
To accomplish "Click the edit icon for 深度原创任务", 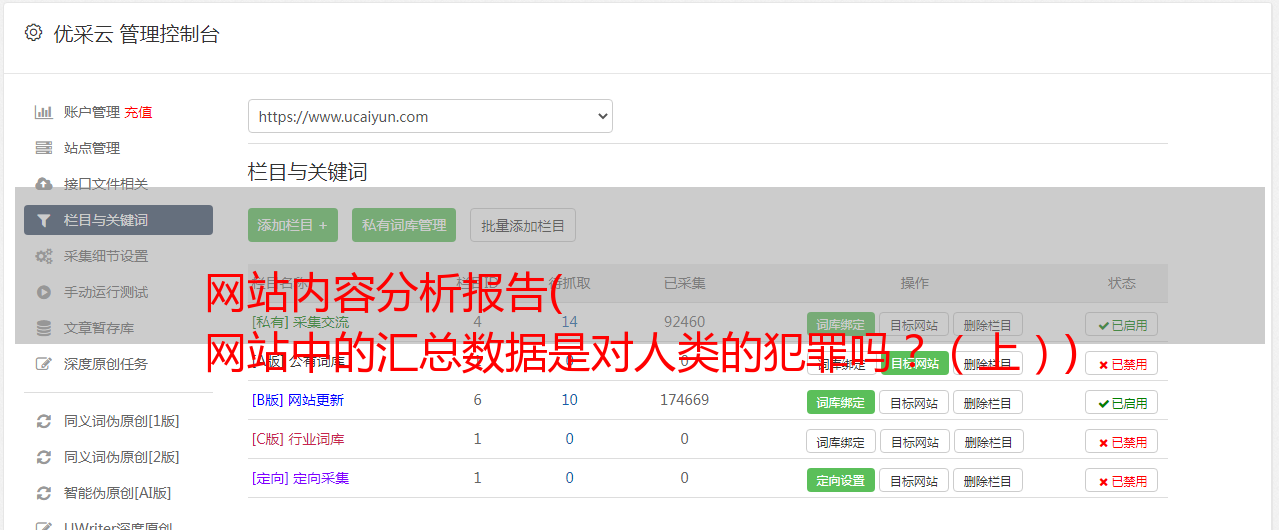I will [44, 364].
